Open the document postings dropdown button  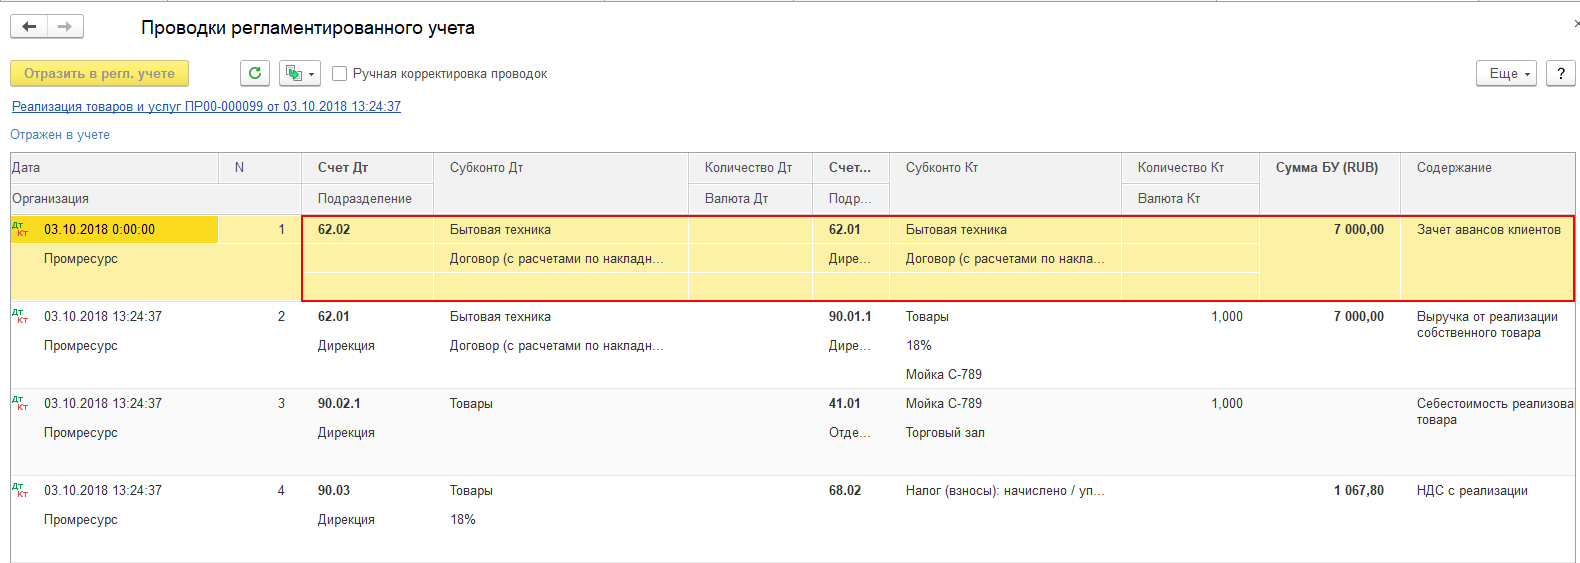point(299,73)
